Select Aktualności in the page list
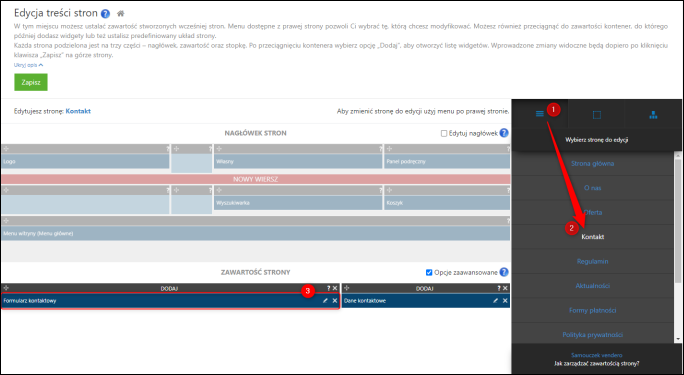 [592, 286]
